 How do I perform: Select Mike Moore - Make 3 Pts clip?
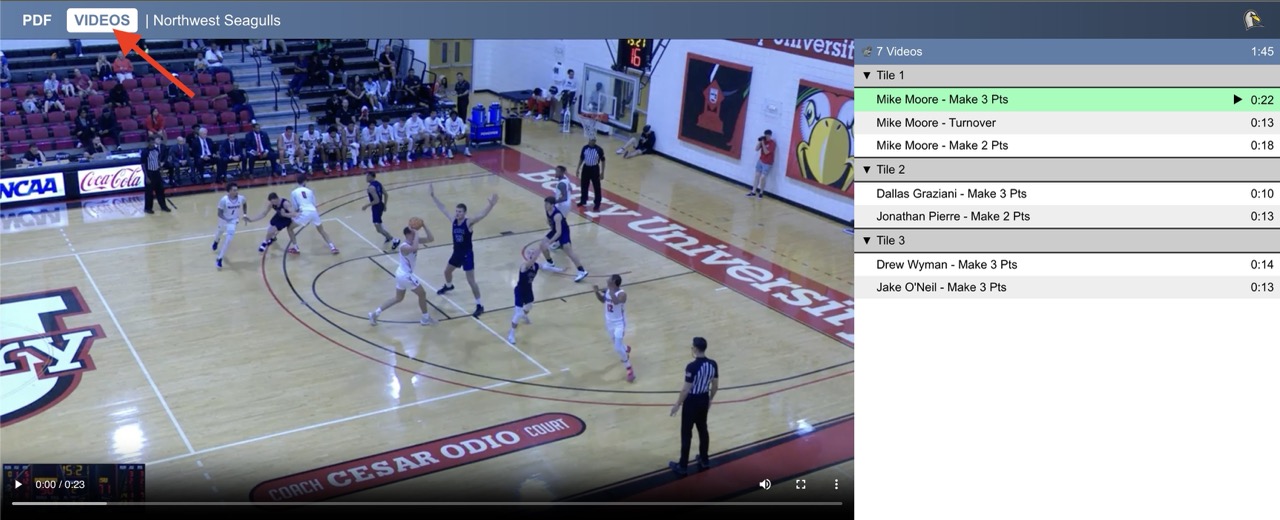1067,100
